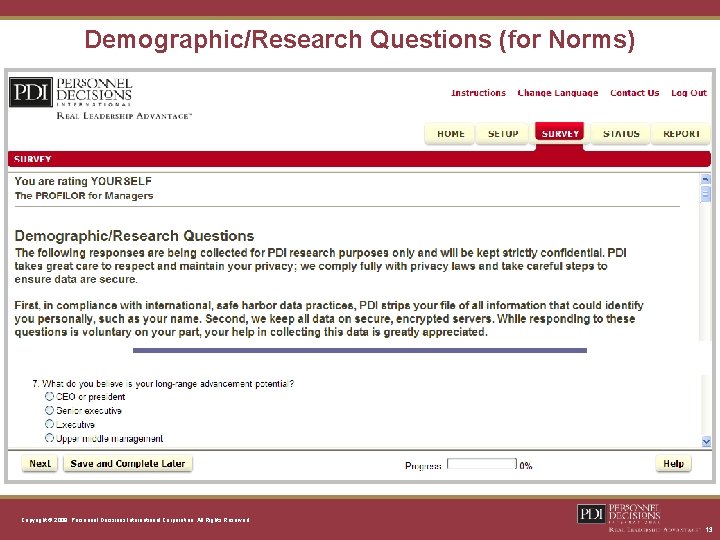This screenshot has width=720, height=540.
Task: Switch to the HOME tab
Action: 450,134
